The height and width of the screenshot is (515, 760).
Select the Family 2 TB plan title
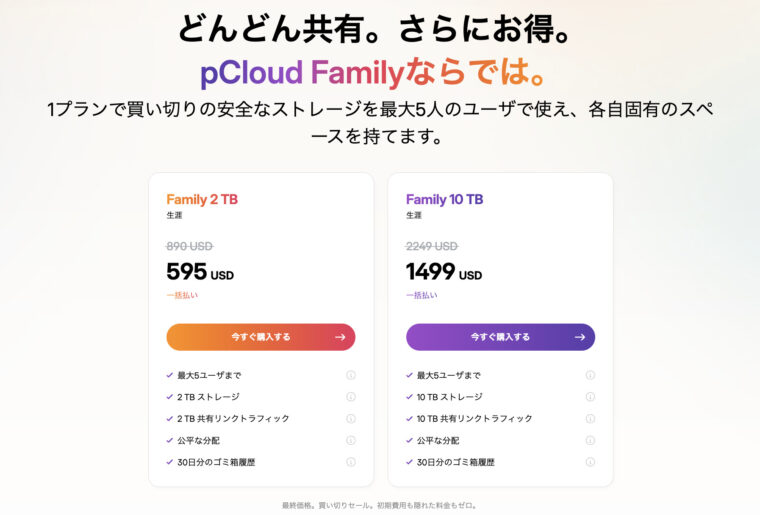[x=202, y=199]
